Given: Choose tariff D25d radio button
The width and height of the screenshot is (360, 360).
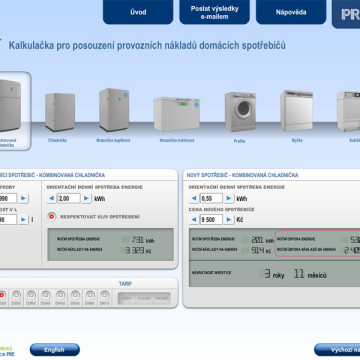Looking at the screenshot, I should click(x=16, y=295).
